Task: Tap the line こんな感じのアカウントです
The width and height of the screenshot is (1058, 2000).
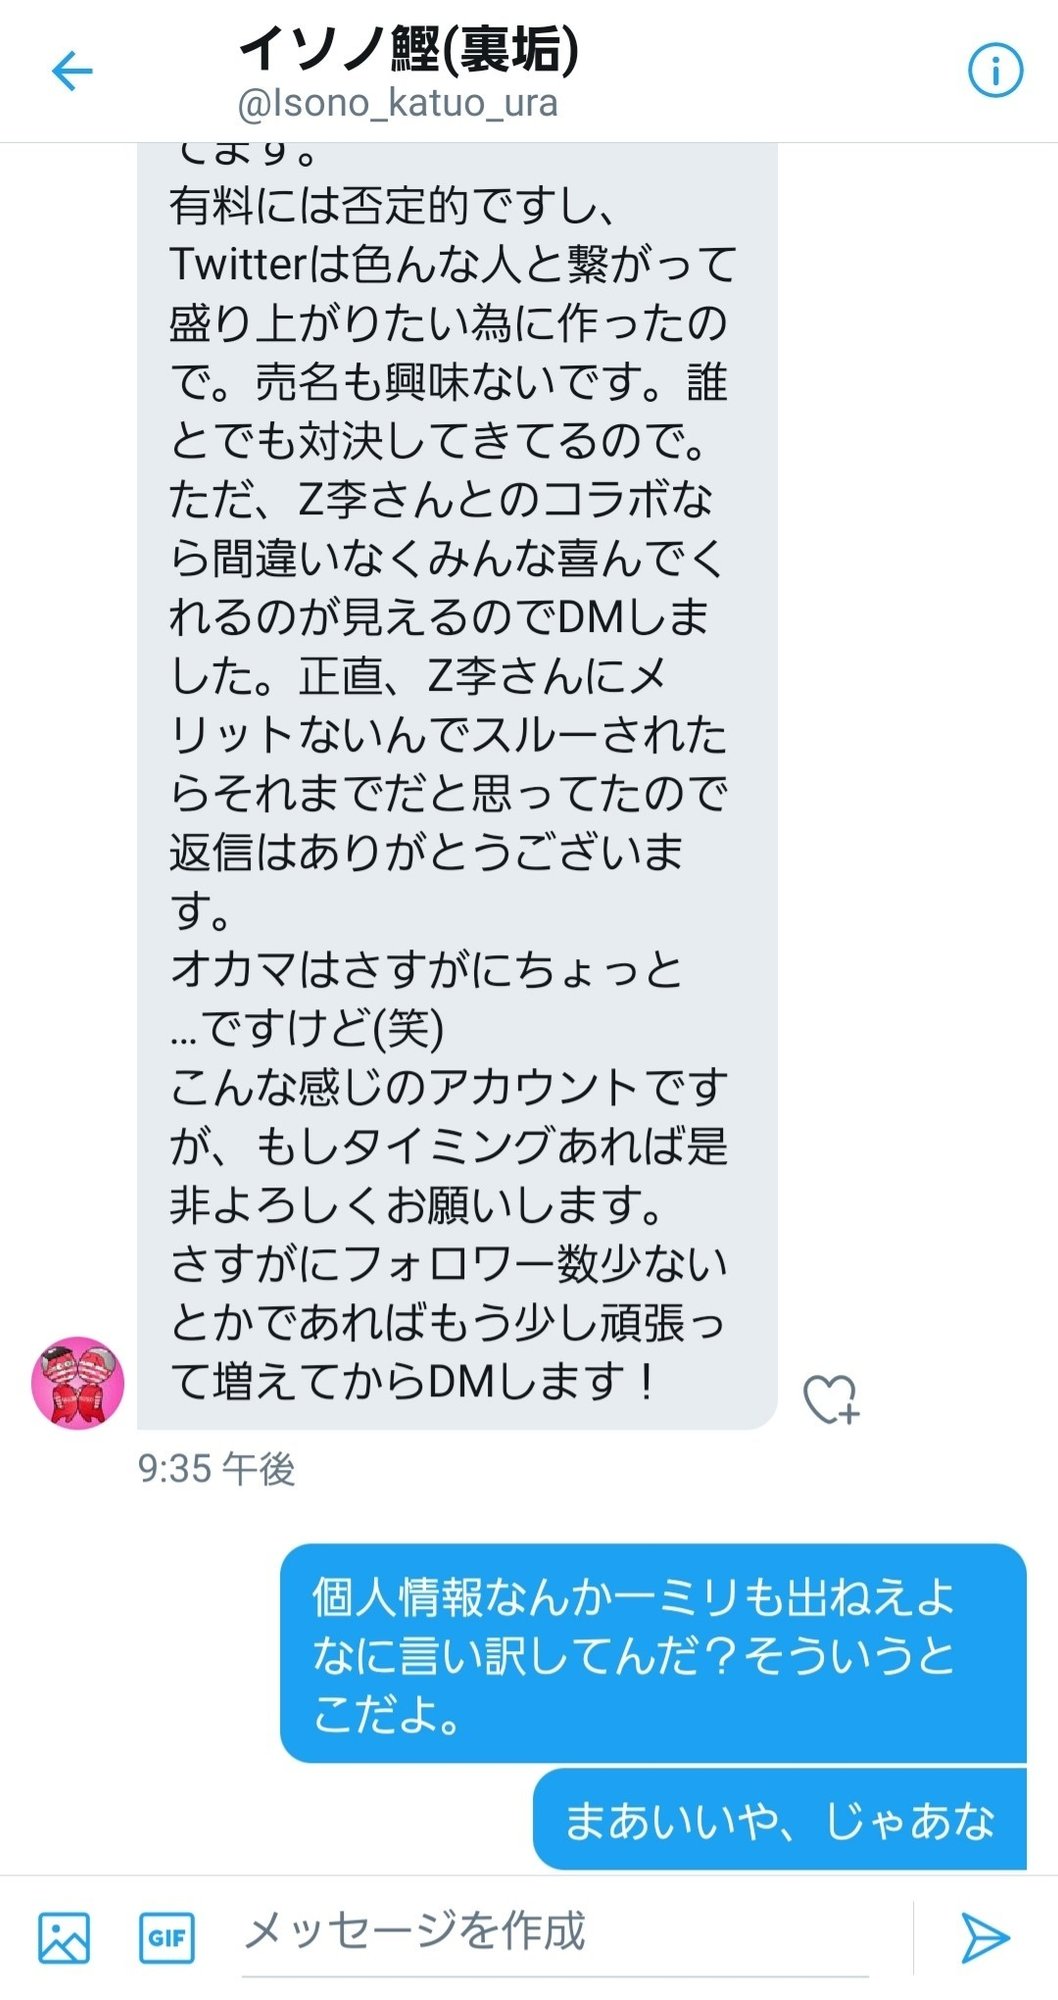Action: coord(448,1088)
